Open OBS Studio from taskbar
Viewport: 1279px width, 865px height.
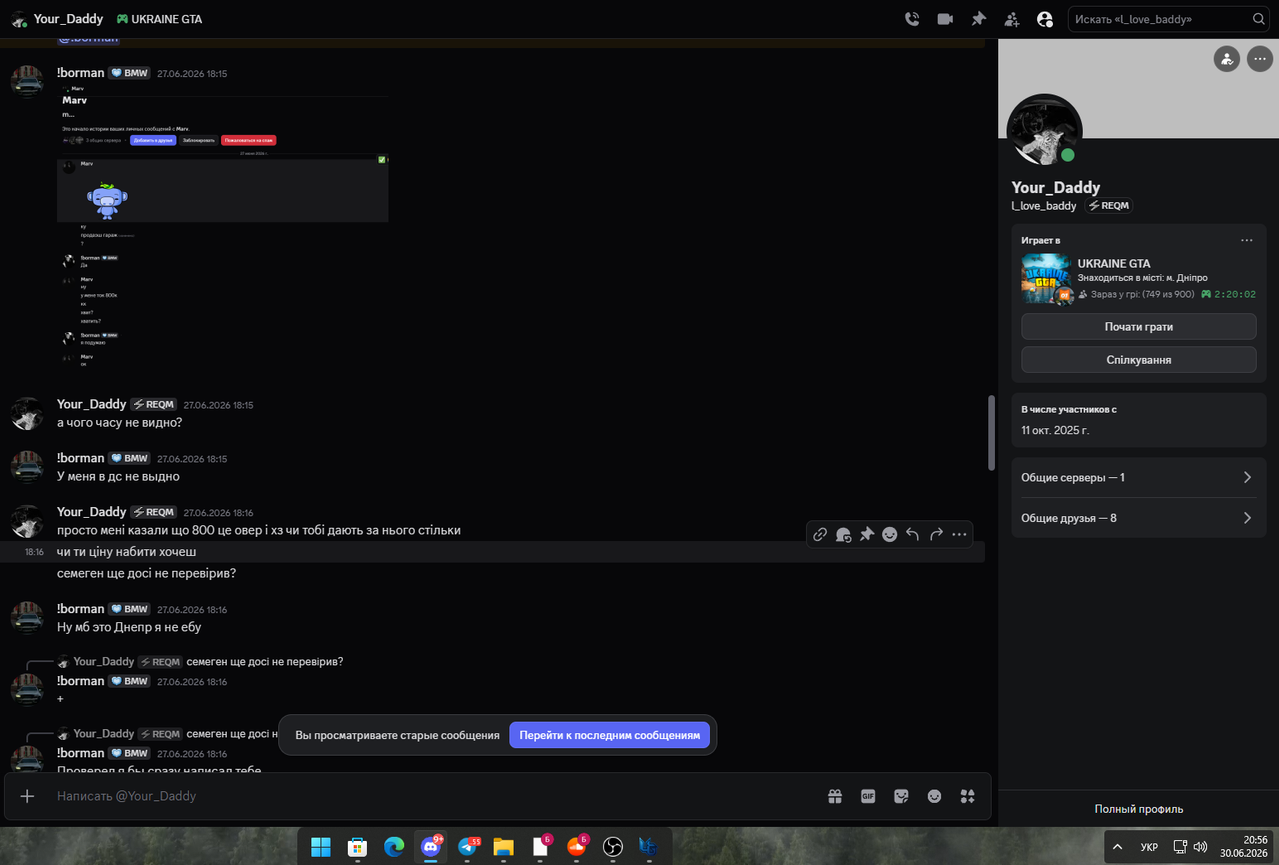click(x=612, y=847)
